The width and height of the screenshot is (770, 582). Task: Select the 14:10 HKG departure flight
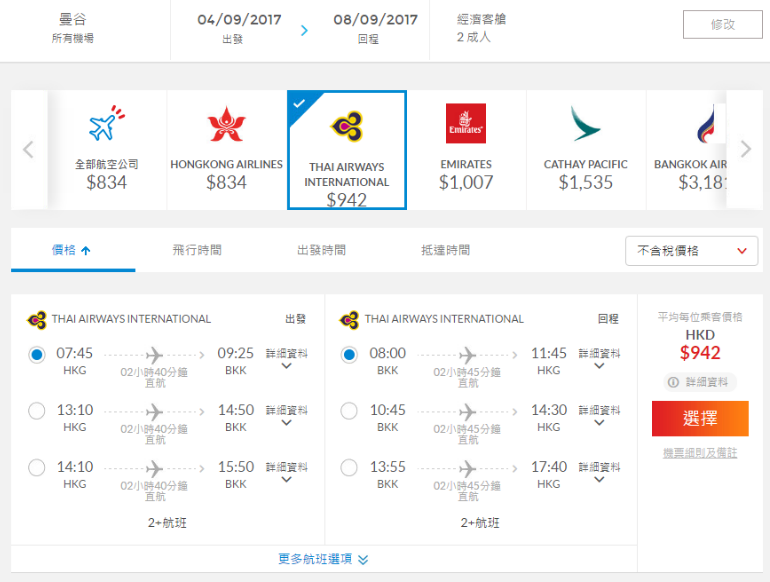(37, 468)
